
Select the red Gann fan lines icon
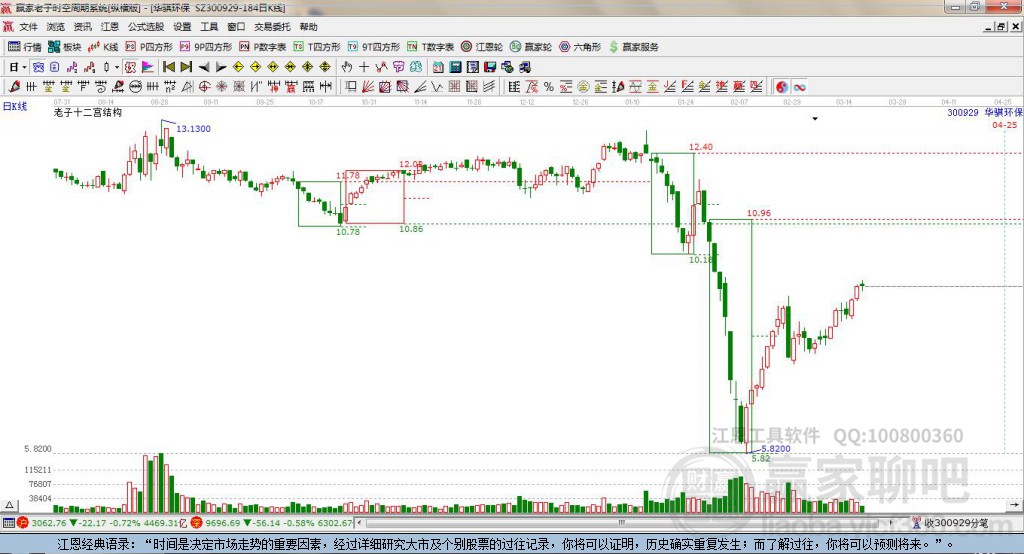[368, 87]
